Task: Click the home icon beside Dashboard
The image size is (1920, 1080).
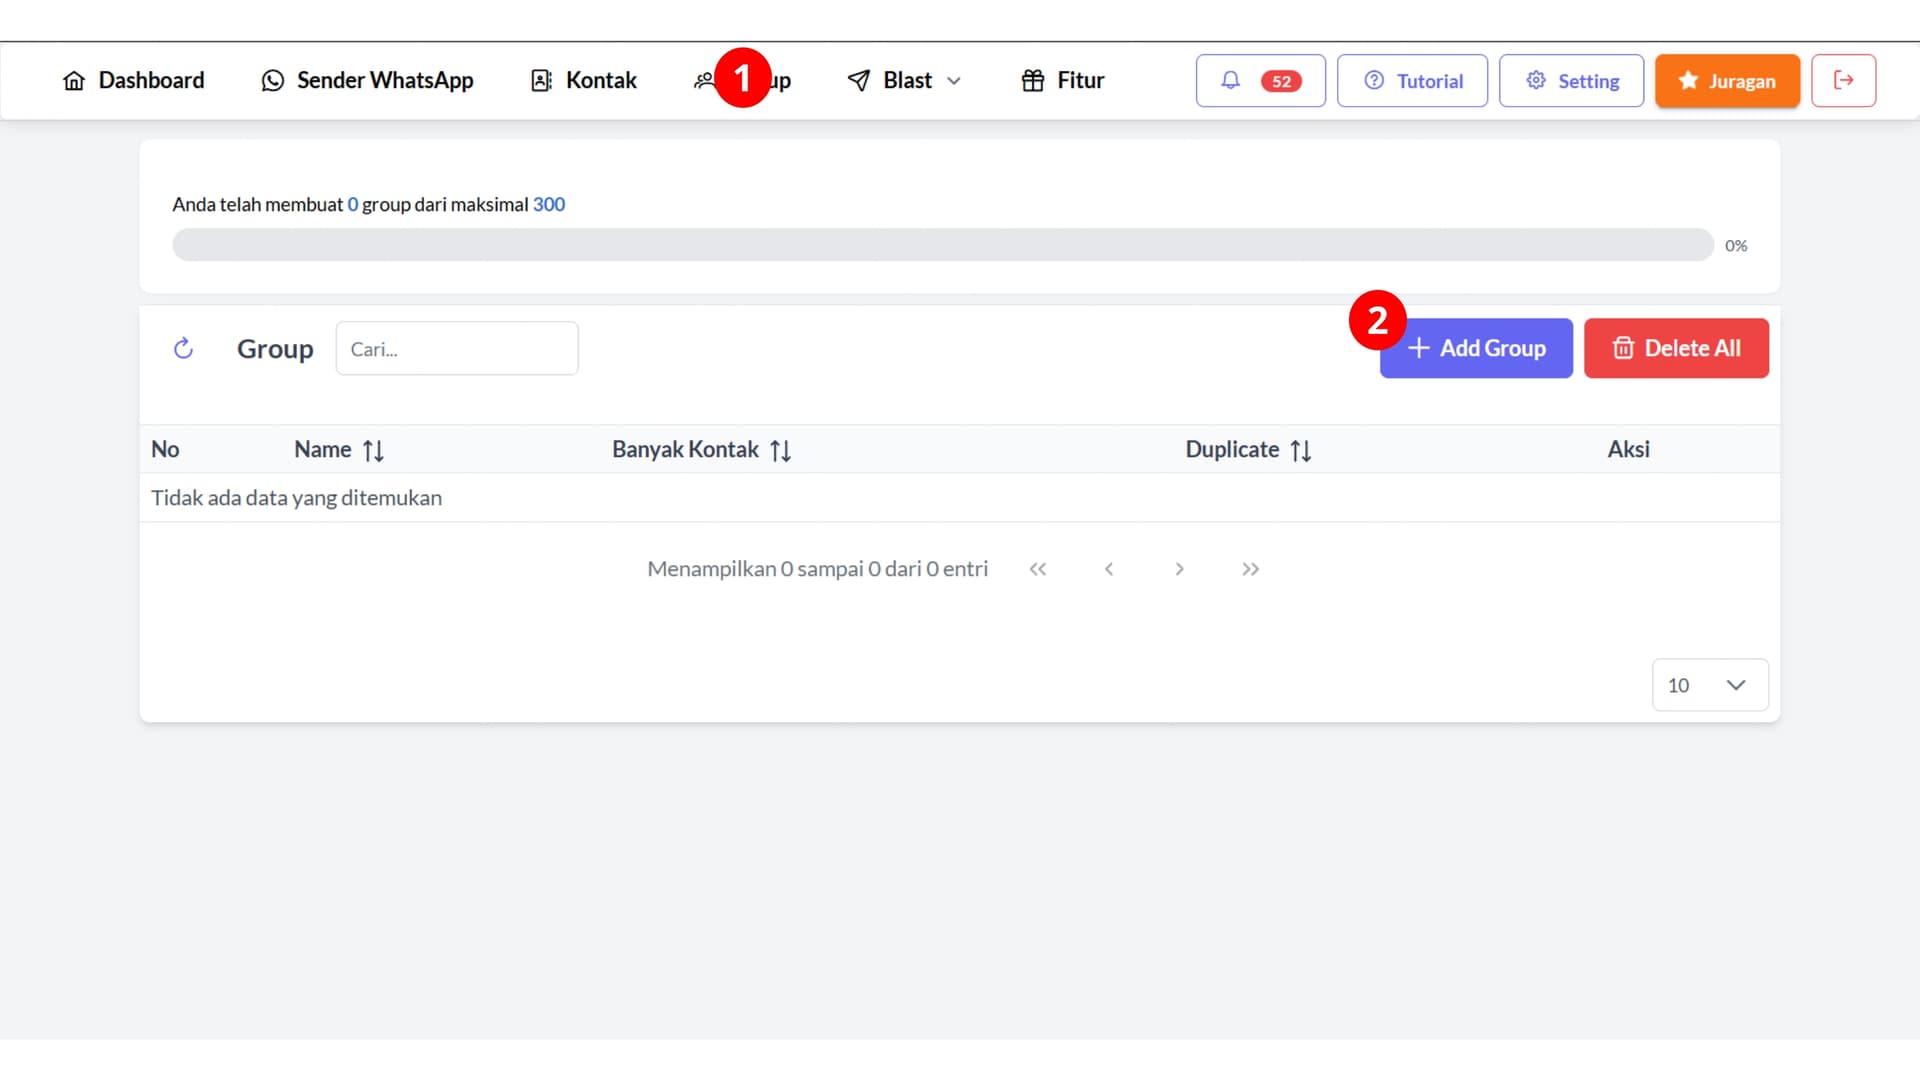Action: [x=74, y=81]
